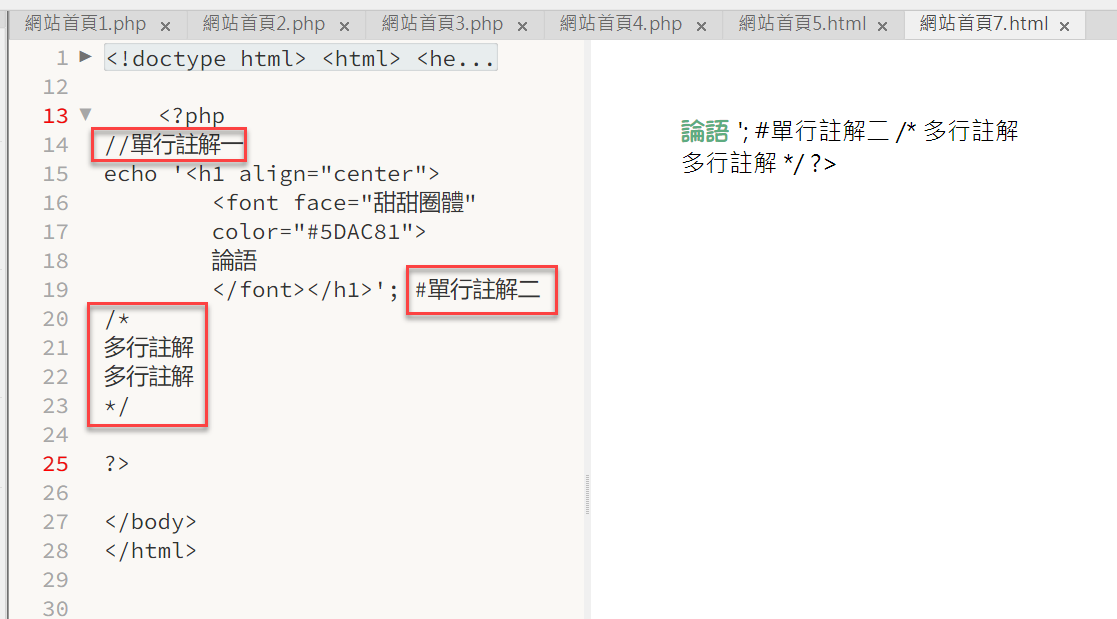Close the 網站首頁3.php tab

522,26
